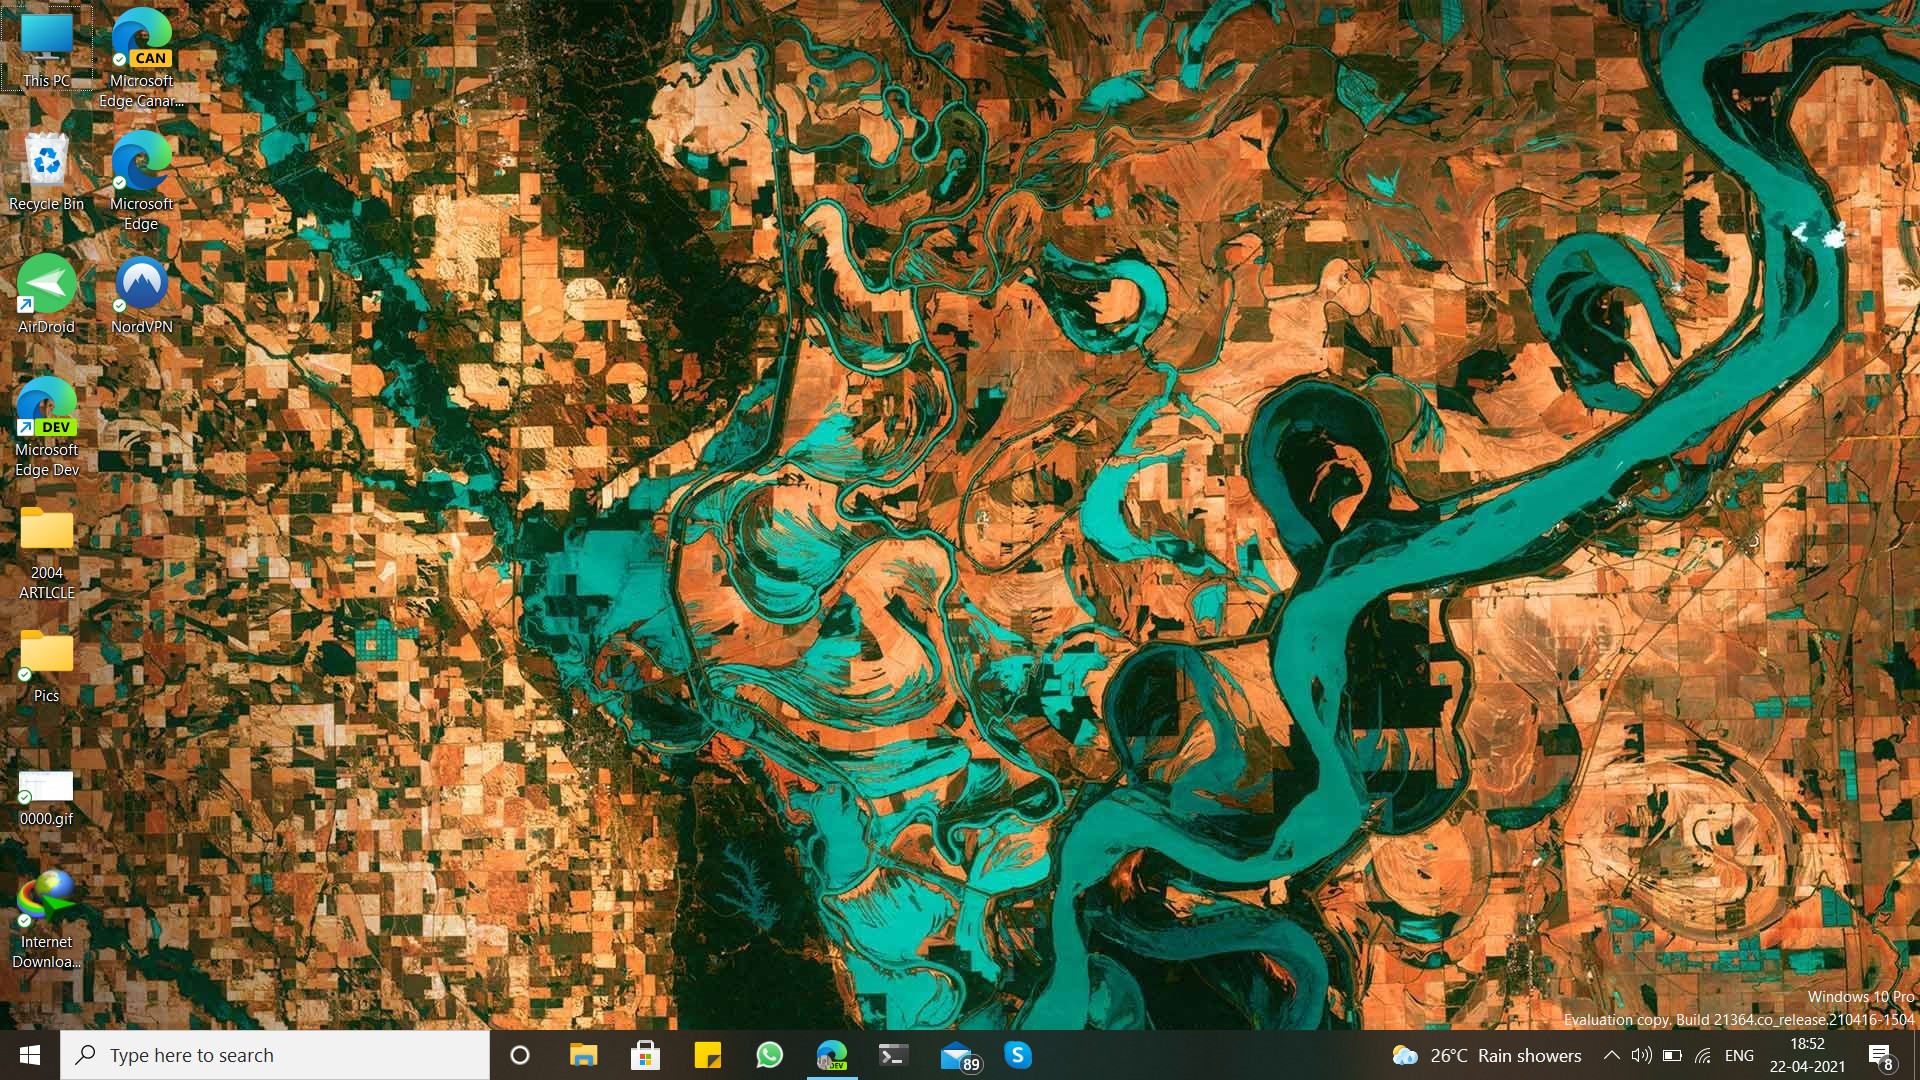The image size is (1920, 1080).
Task: Select the 0000.gif file thumbnail
Action: point(46,787)
